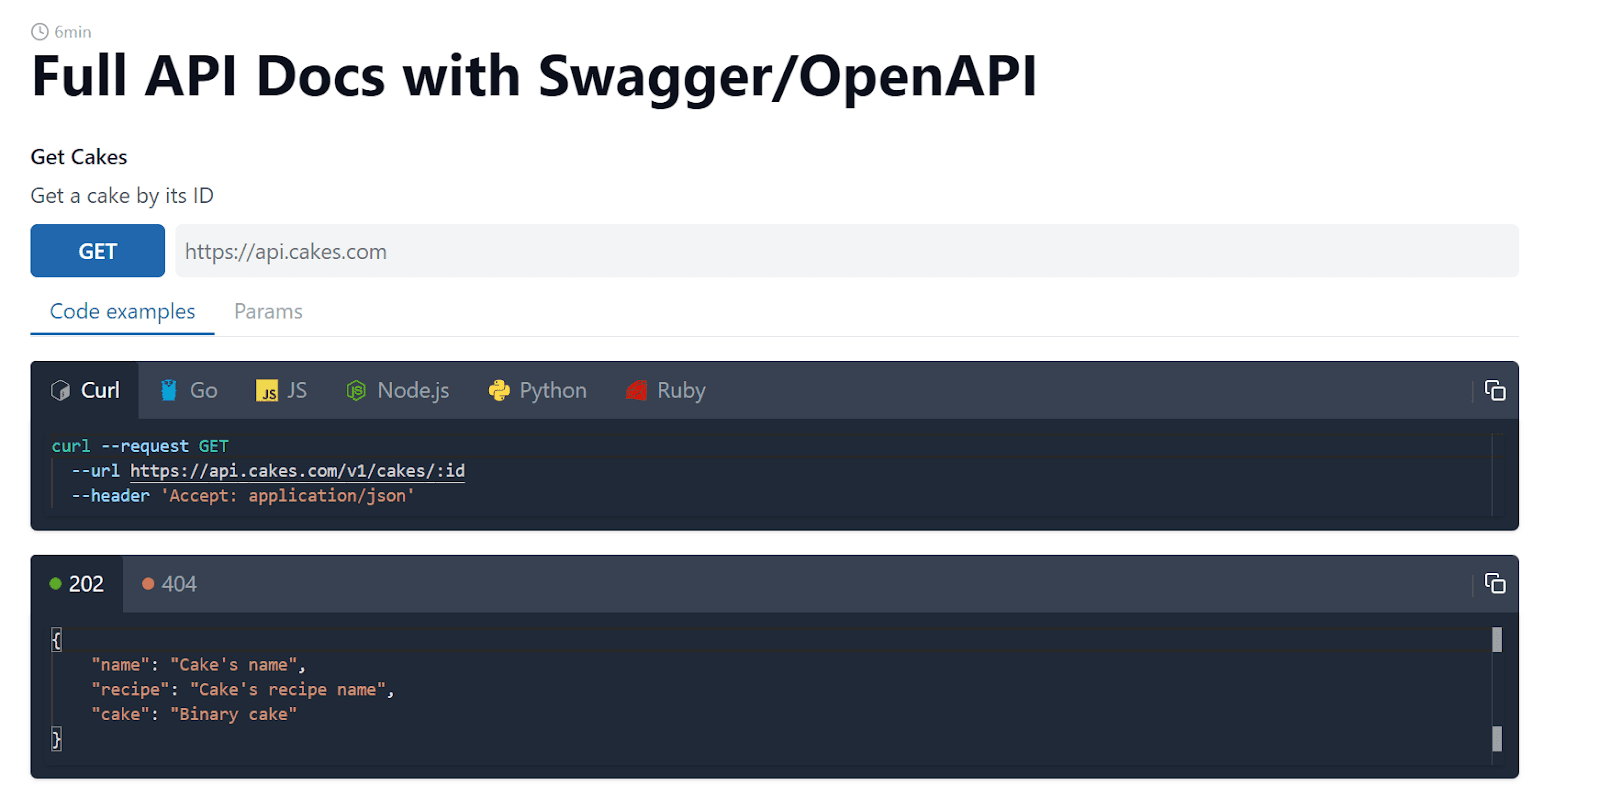Screen dimensions: 1600x810
Task: Select the JS code tab
Action: (282, 390)
